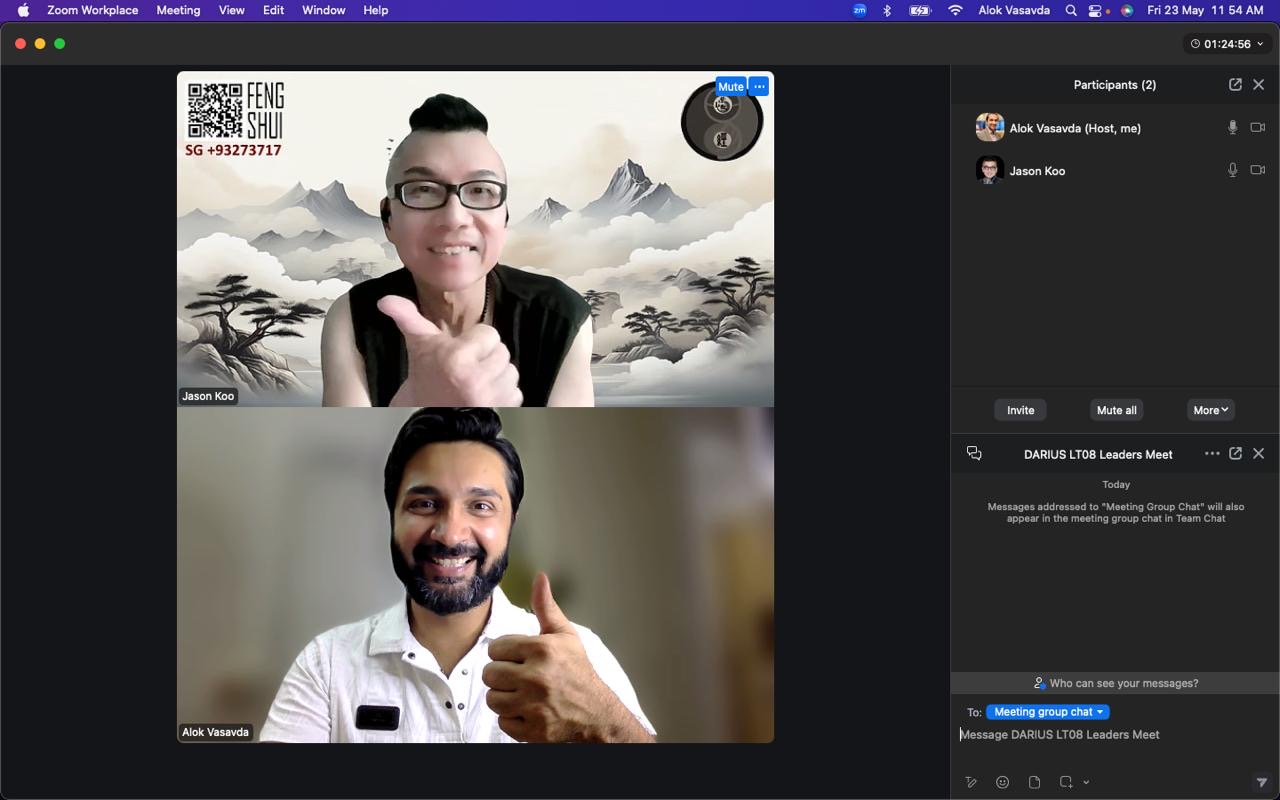Click the text formatting icon in chat
Viewport: 1280px width, 800px height.
point(970,782)
